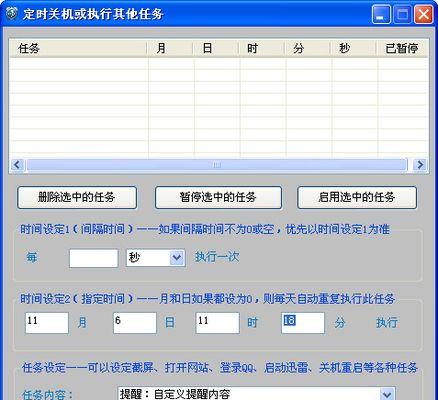Click the 任务 column header
This screenshot has width=438, height=400.
tap(79, 48)
